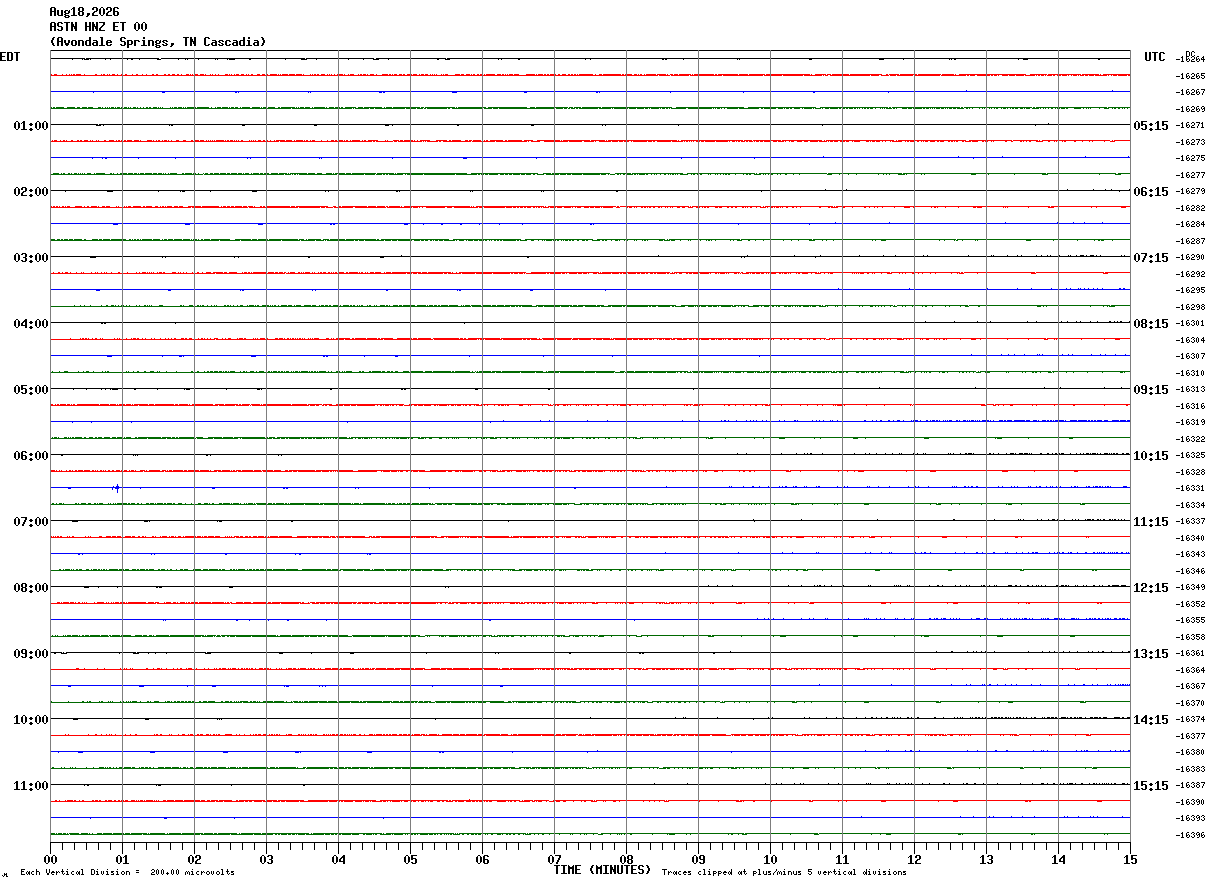
Task: Select the DC offset value -16264
Action: [1190, 59]
